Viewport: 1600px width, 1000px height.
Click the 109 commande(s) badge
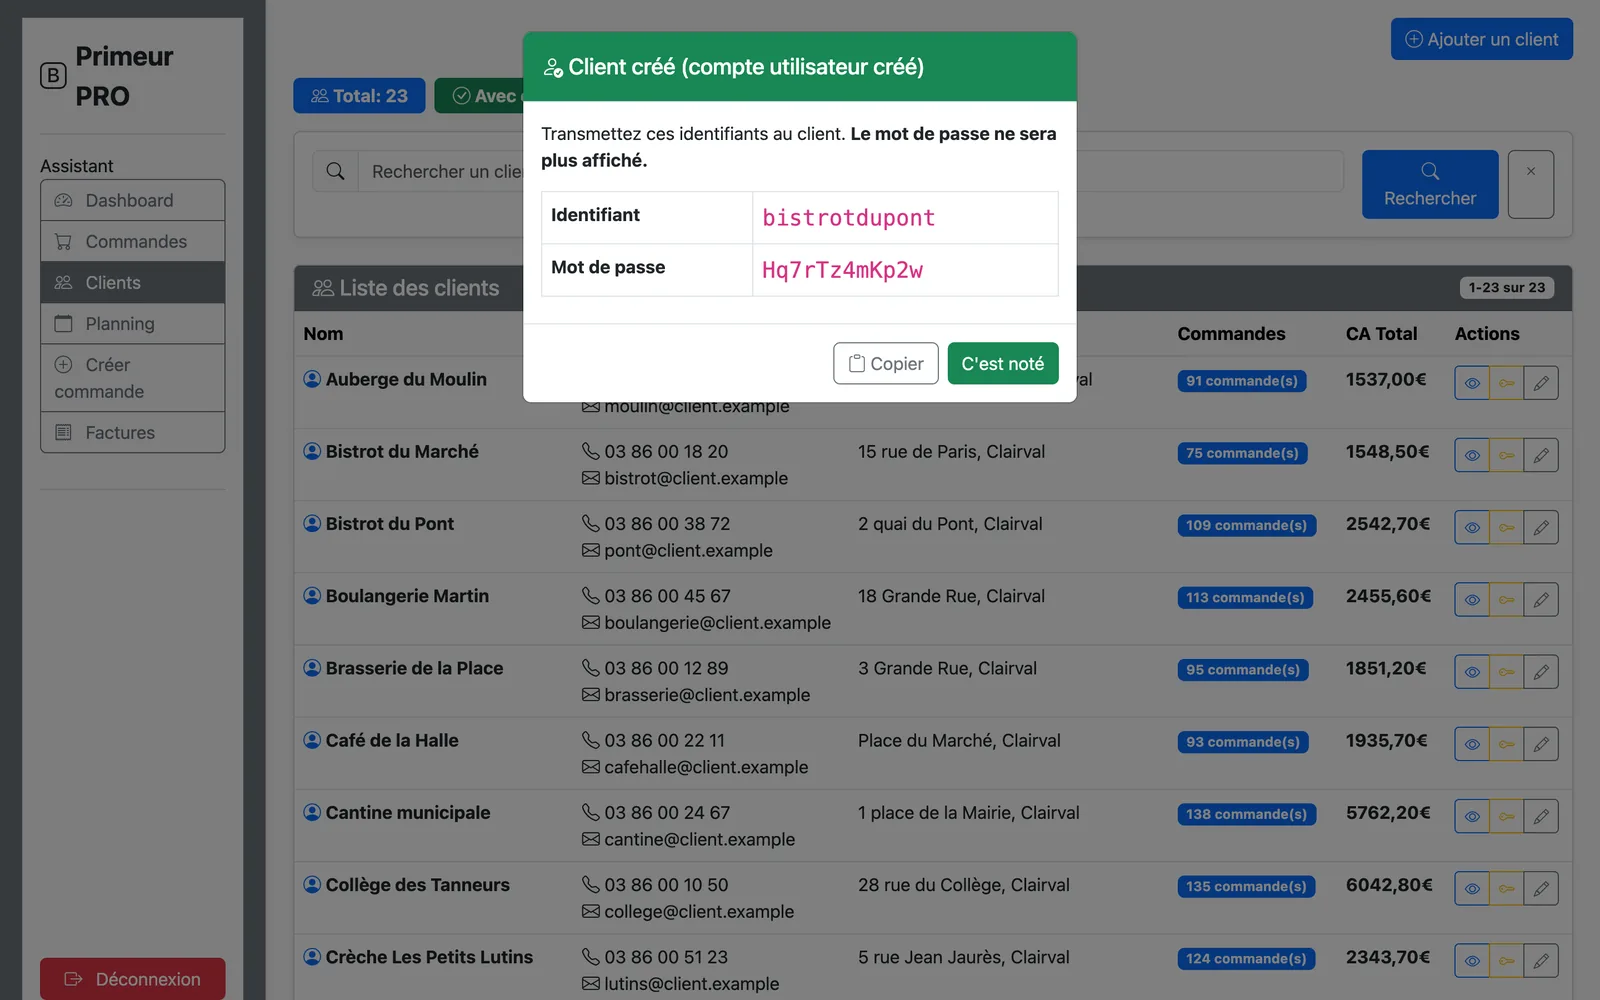(x=1246, y=525)
